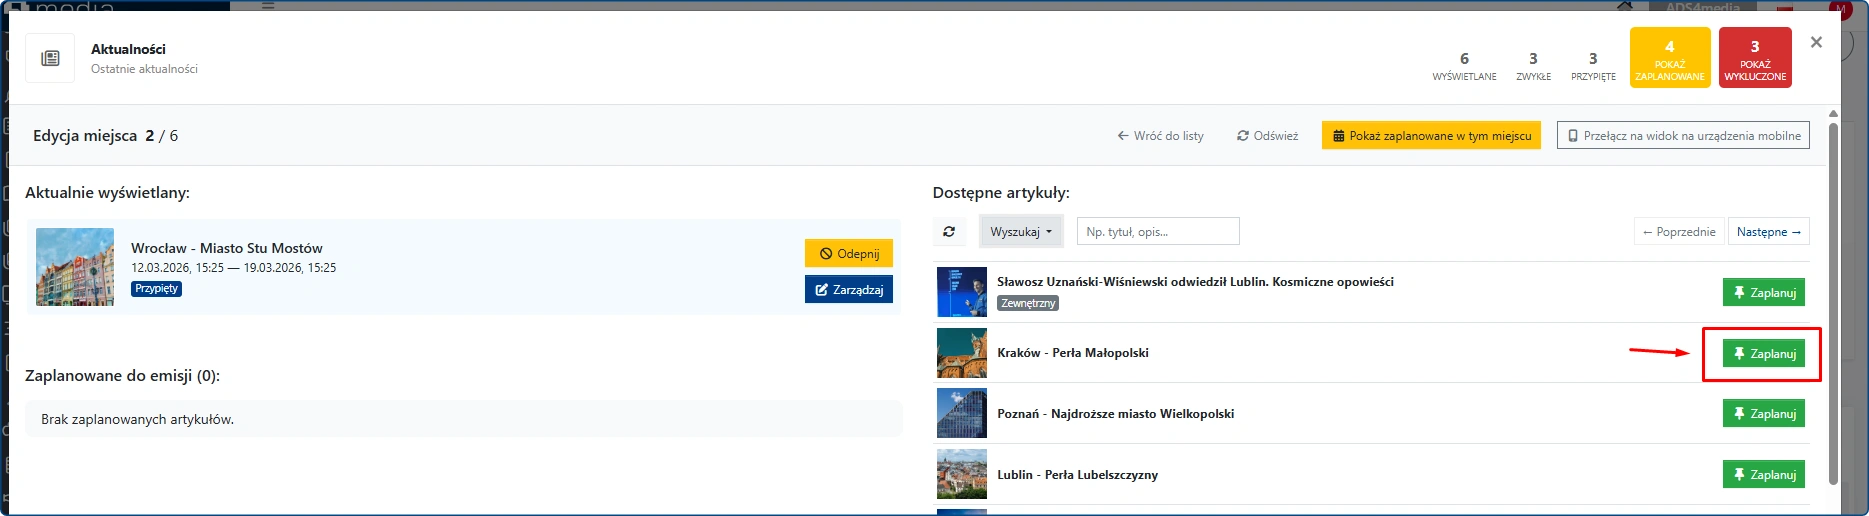The height and width of the screenshot is (516, 1869).
Task: Schedule the Poznań article with Zaplanuj
Action: (x=1764, y=414)
